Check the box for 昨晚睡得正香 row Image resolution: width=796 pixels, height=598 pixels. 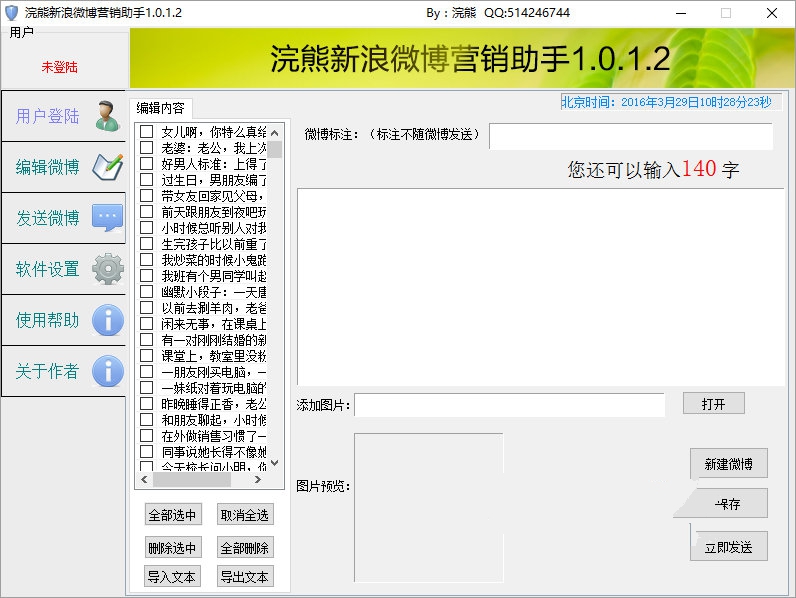147,404
